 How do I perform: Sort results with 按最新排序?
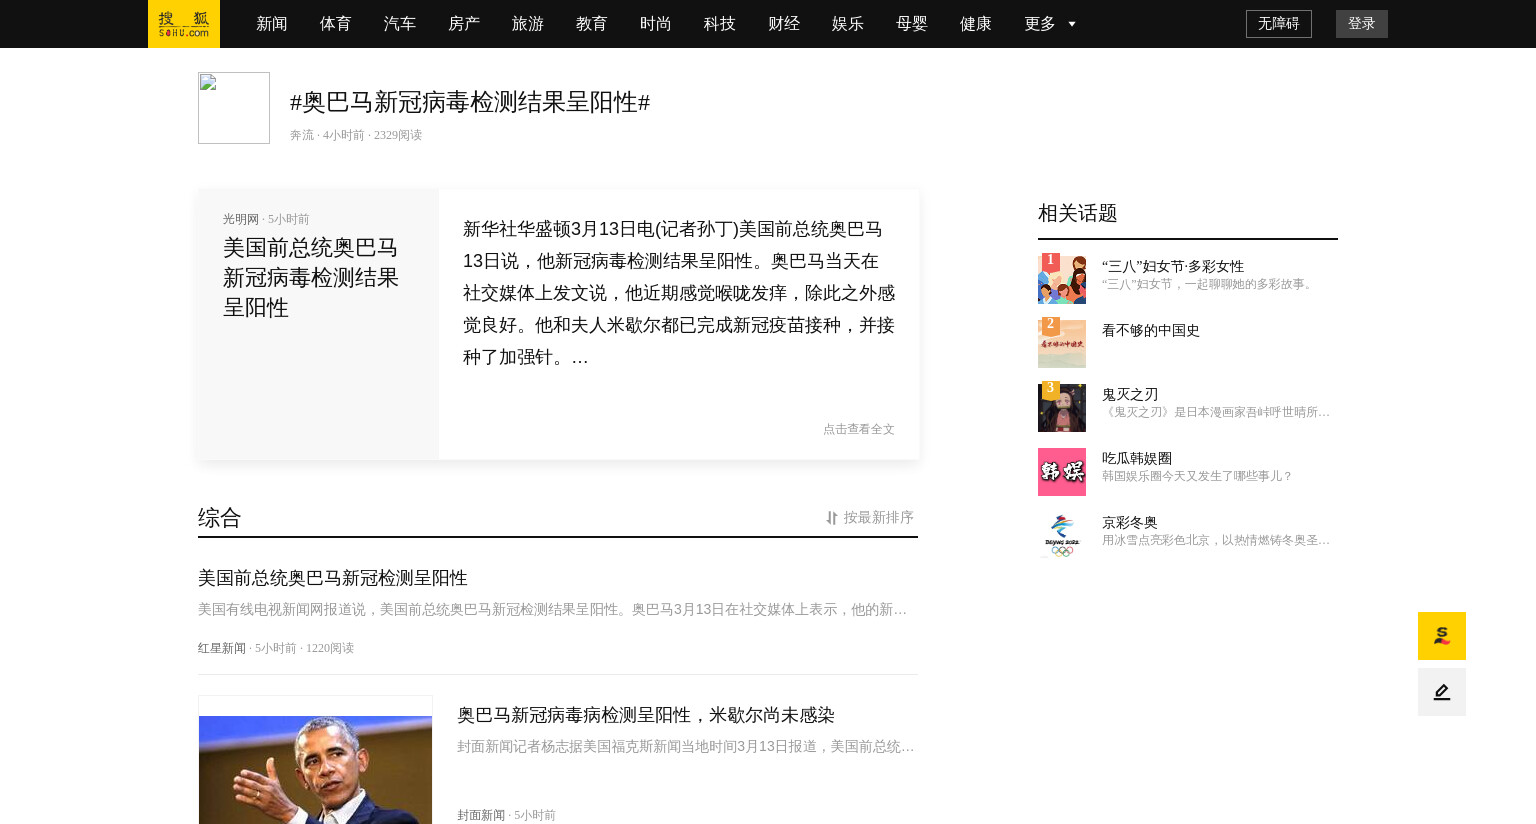(878, 518)
